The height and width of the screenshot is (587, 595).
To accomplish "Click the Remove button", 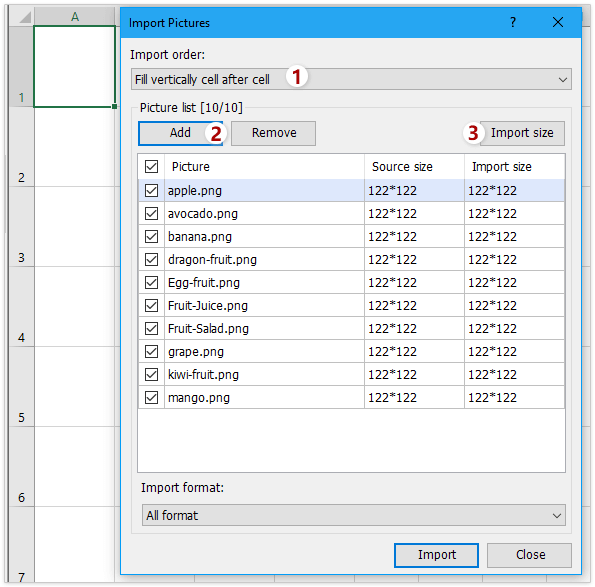I will [x=274, y=133].
